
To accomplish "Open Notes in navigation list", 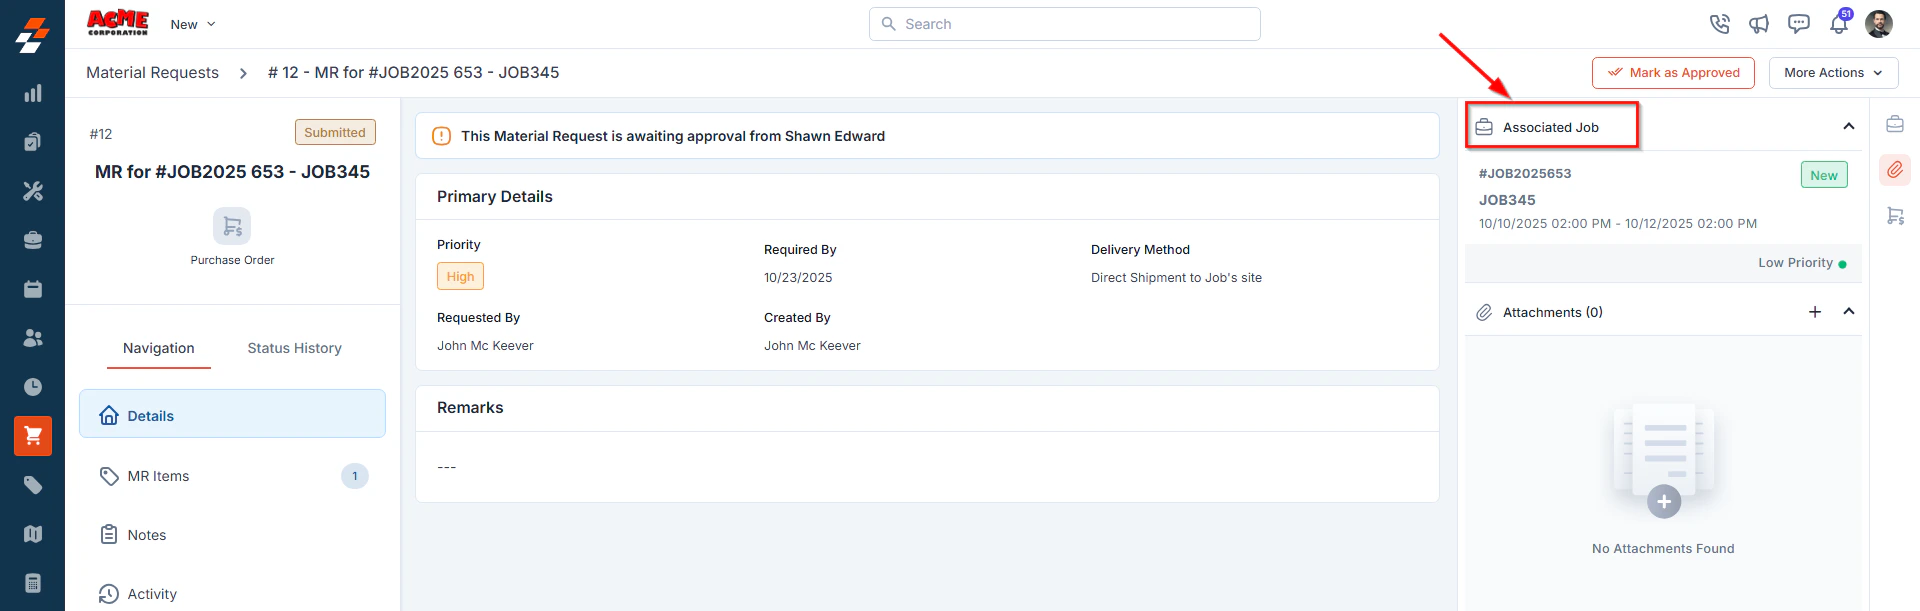I will pyautogui.click(x=232, y=535).
